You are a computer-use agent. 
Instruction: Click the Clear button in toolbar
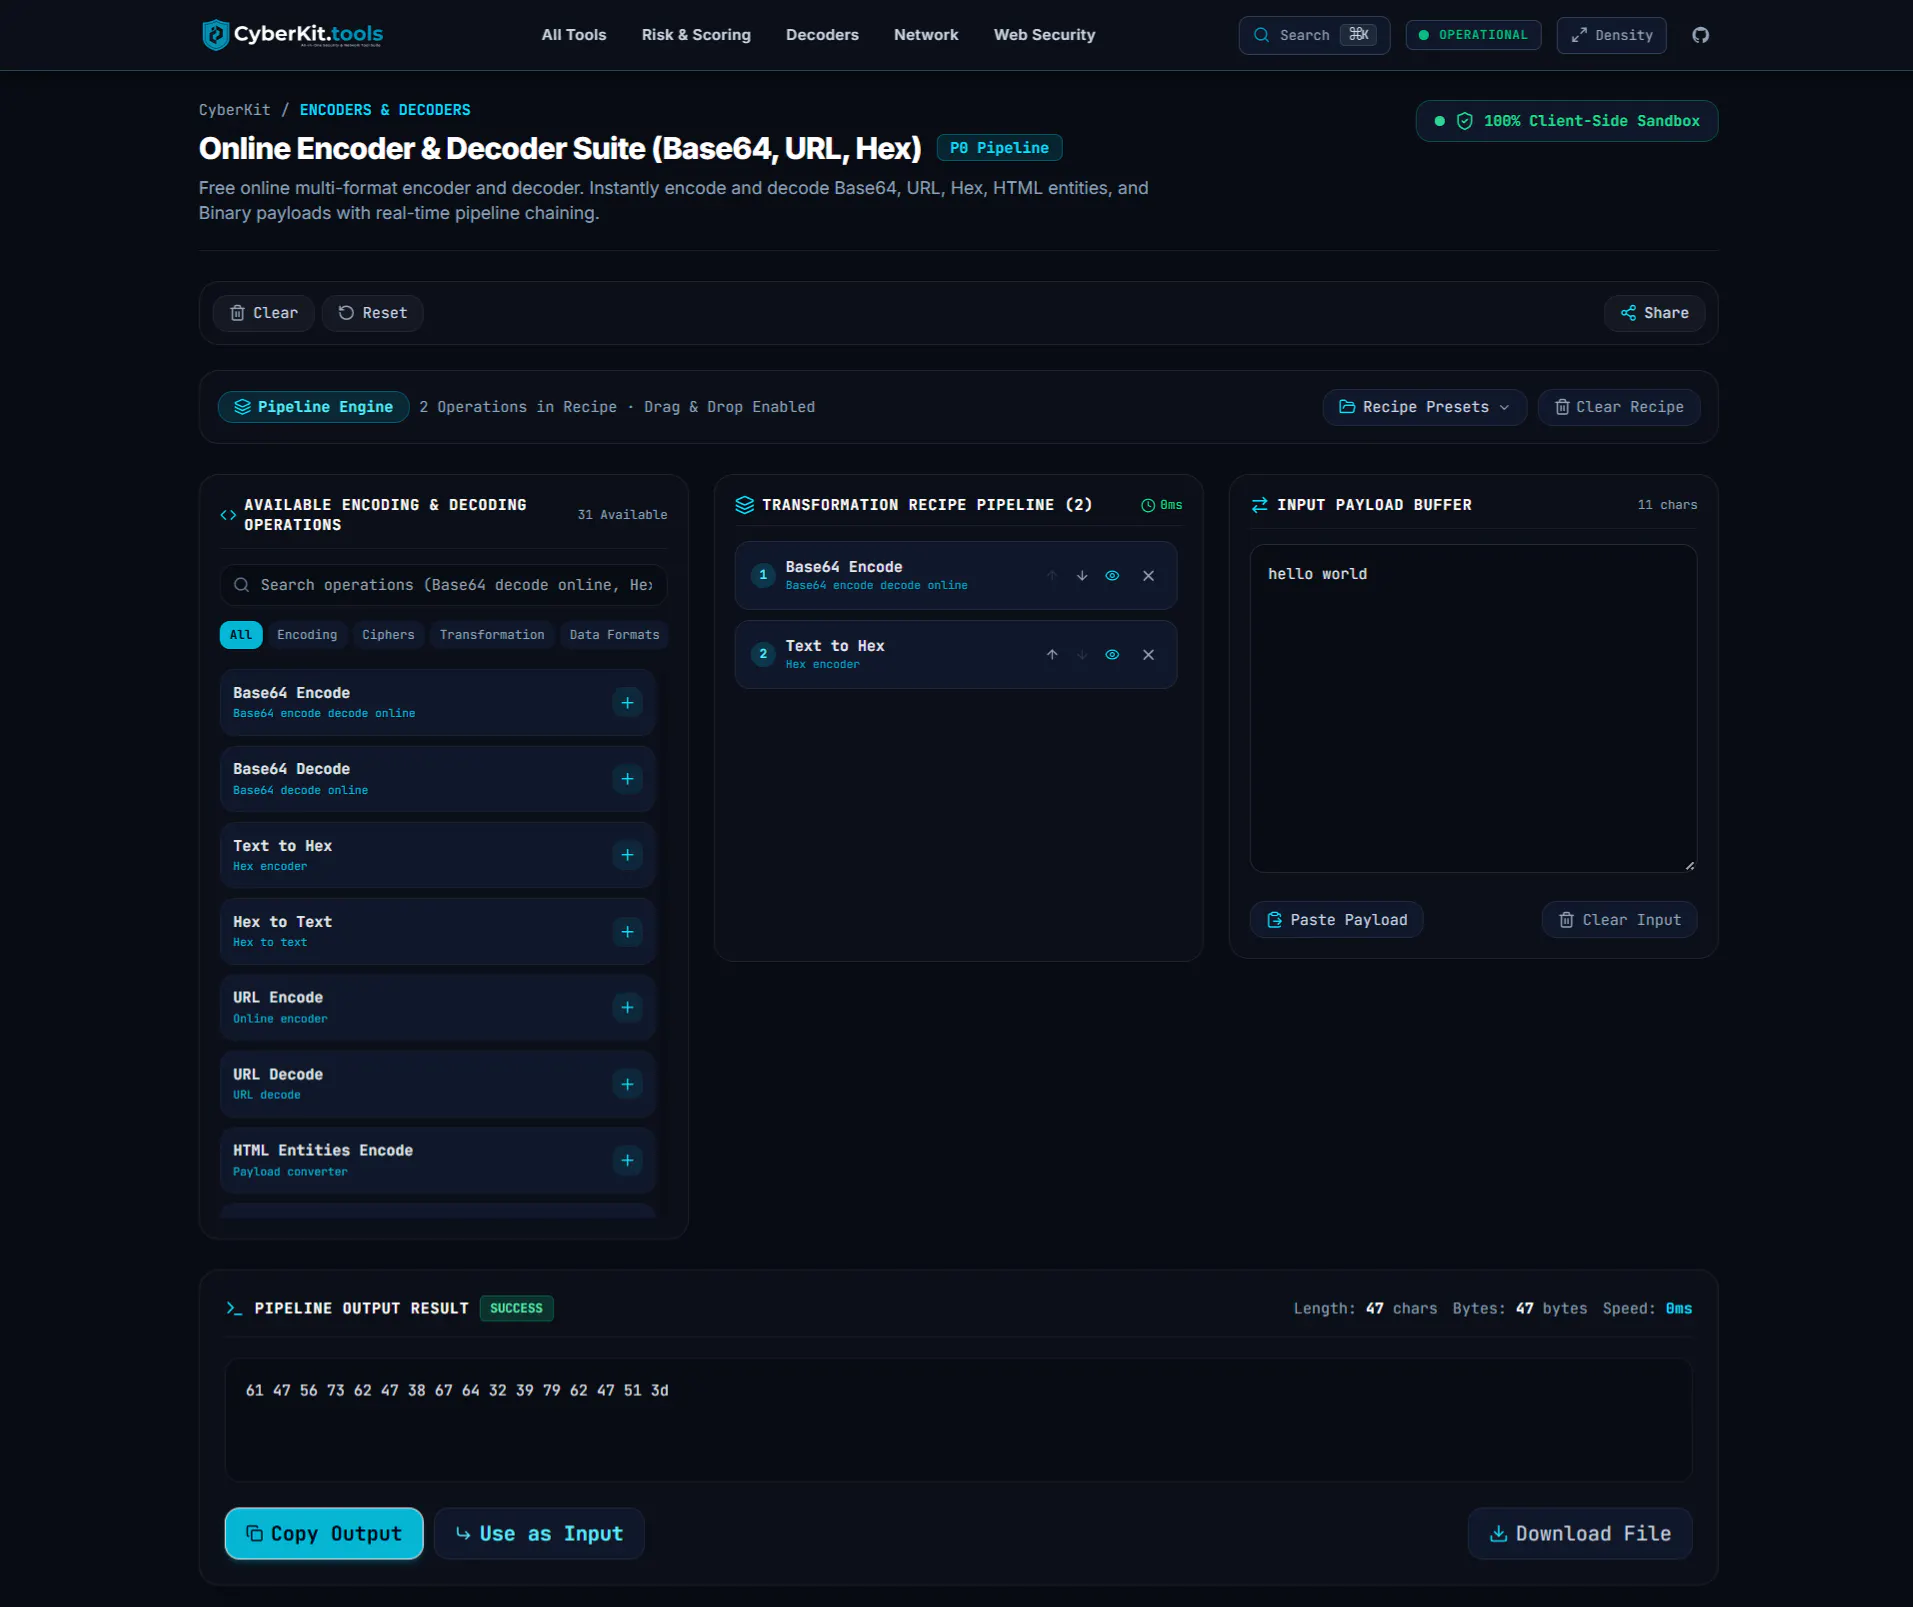click(x=264, y=313)
